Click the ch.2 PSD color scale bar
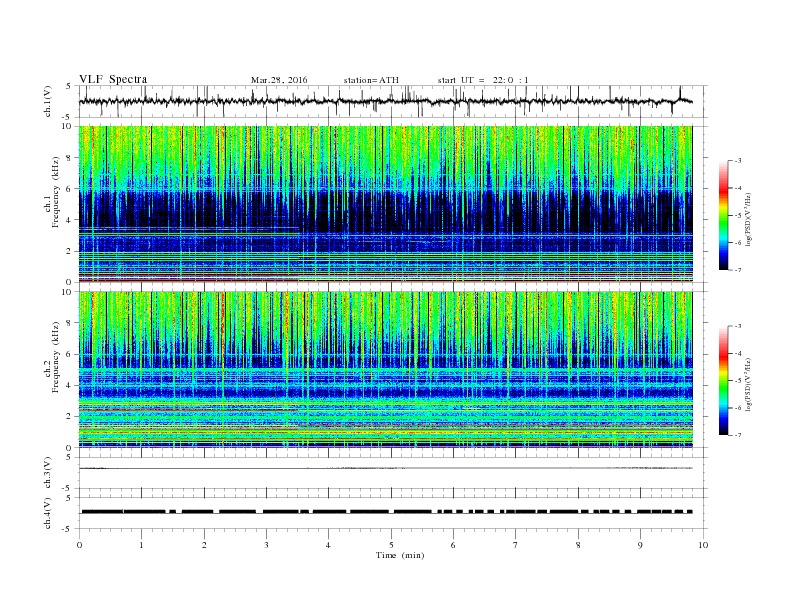The image size is (792, 612). [723, 381]
